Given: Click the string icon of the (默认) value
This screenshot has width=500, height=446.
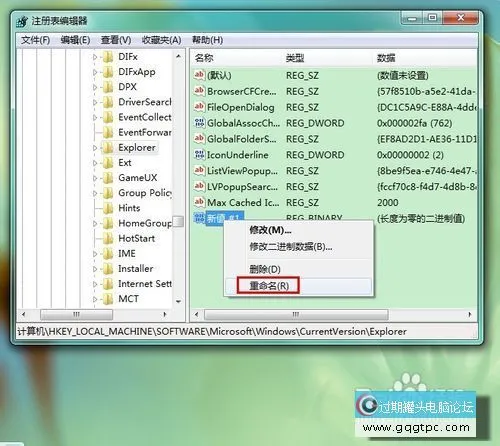Looking at the screenshot, I should pos(199,75).
